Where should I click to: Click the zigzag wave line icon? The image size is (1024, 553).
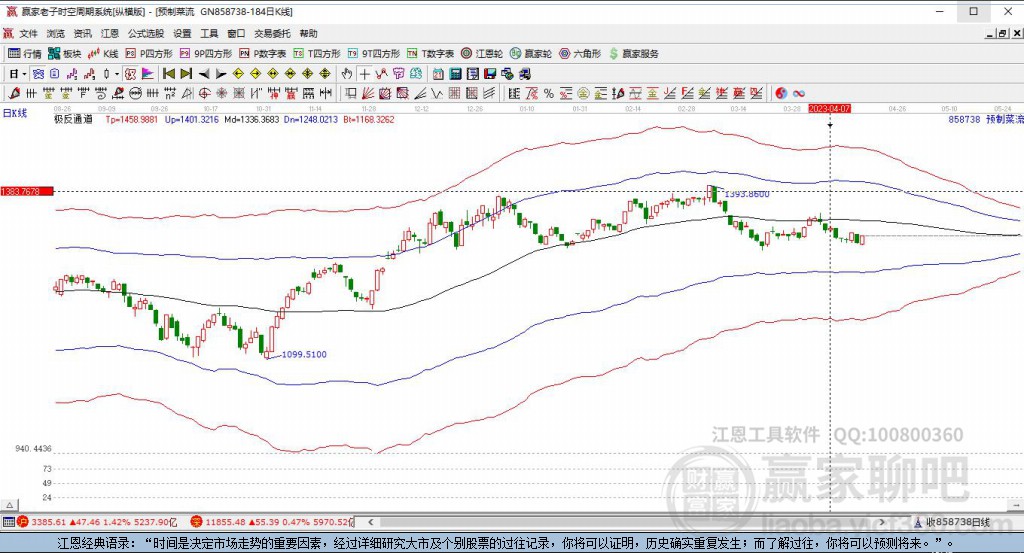point(437,93)
